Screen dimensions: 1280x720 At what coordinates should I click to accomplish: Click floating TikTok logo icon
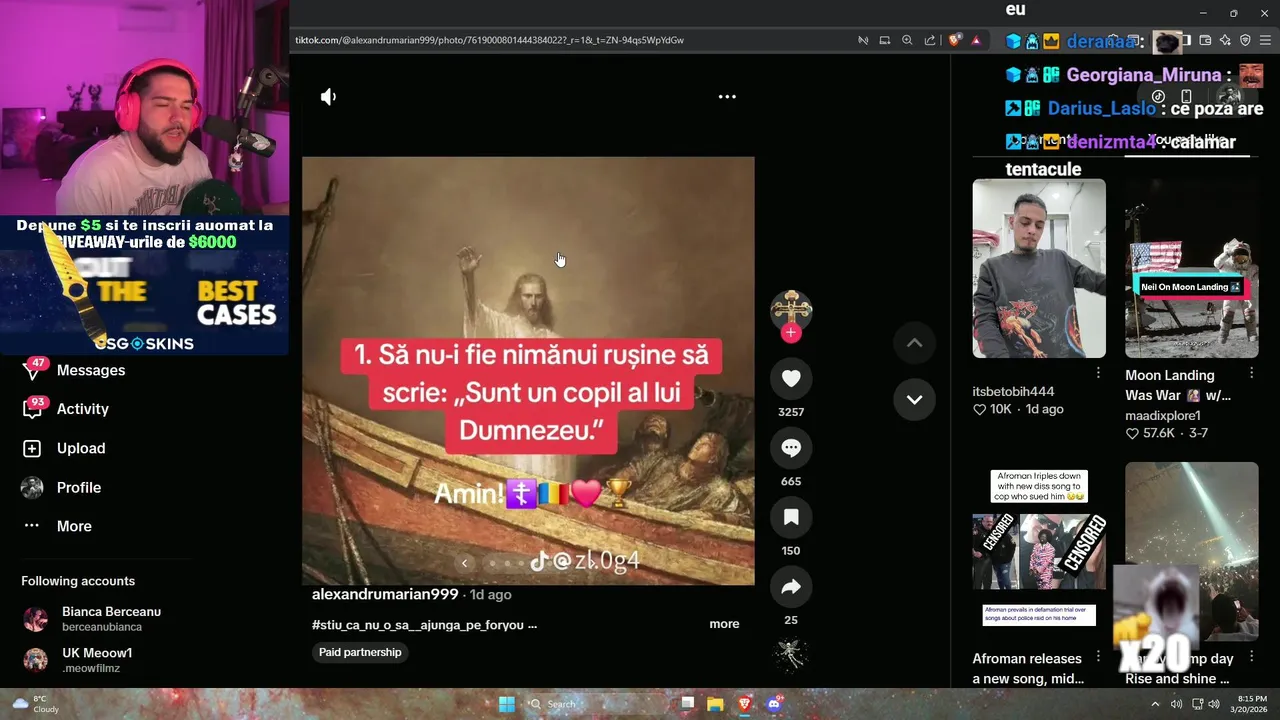[x=1158, y=97]
